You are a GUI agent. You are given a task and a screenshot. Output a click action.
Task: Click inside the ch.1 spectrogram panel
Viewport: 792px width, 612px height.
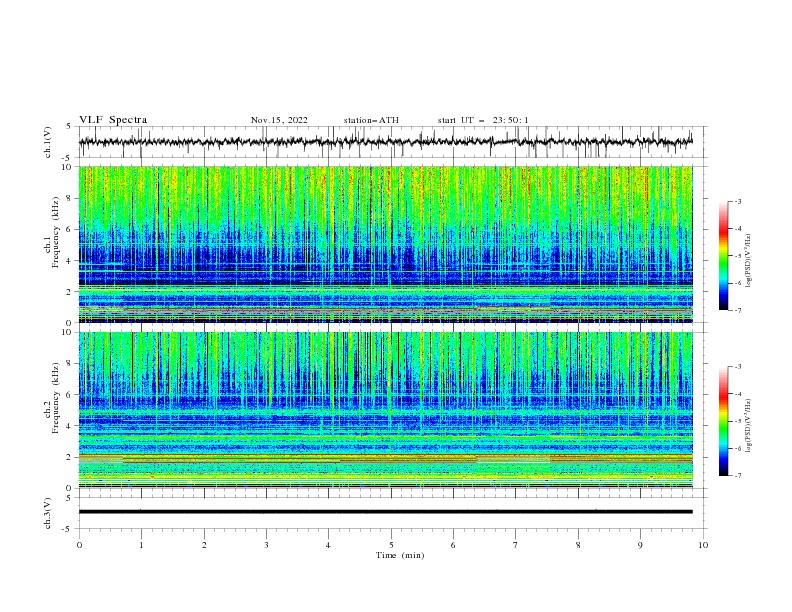[x=386, y=244]
